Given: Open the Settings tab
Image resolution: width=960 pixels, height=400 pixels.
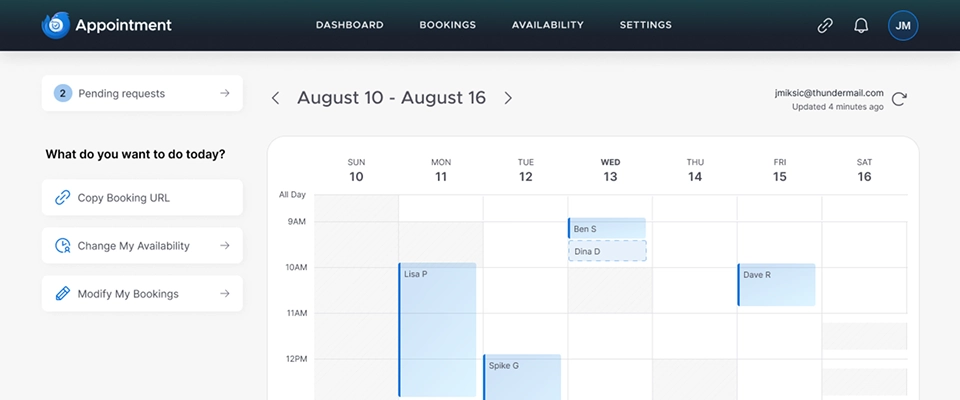Looking at the screenshot, I should 645,25.
